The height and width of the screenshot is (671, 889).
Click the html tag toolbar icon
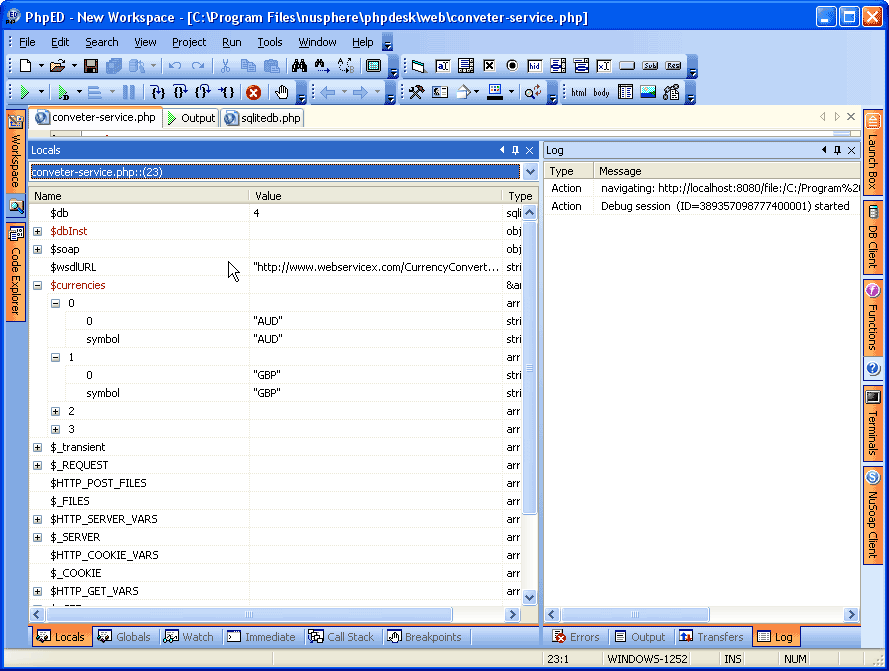(x=579, y=92)
